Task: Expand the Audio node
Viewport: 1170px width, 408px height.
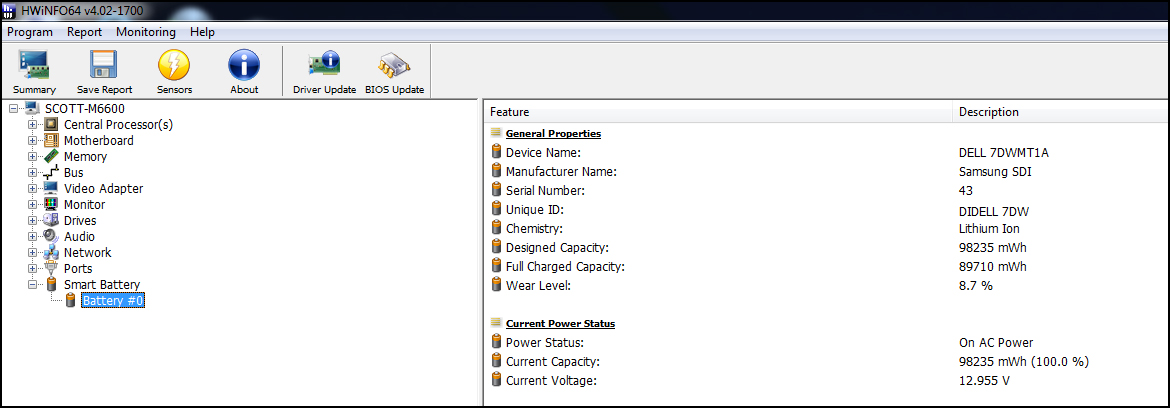Action: [32, 236]
